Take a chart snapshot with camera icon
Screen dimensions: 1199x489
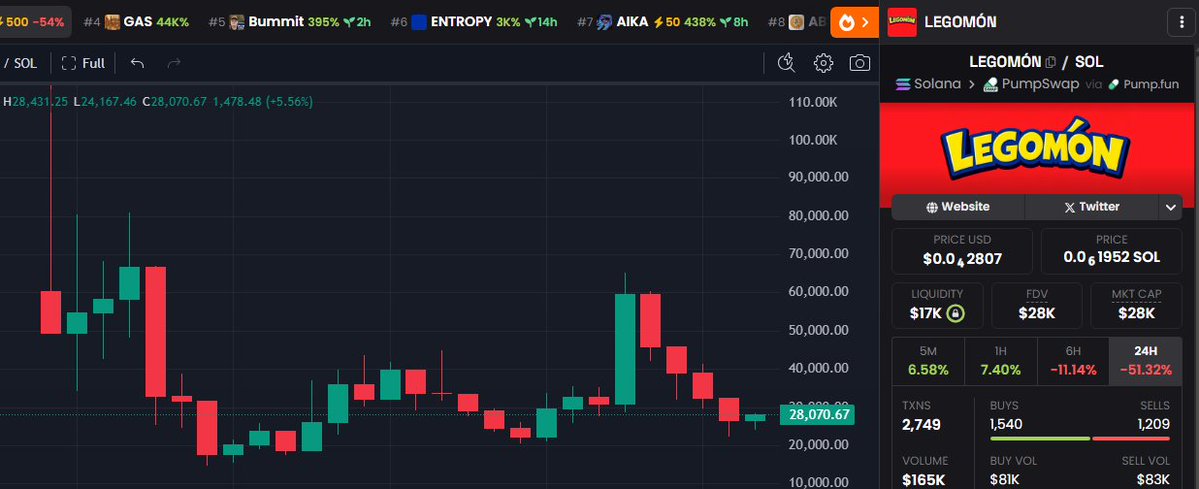(x=860, y=63)
